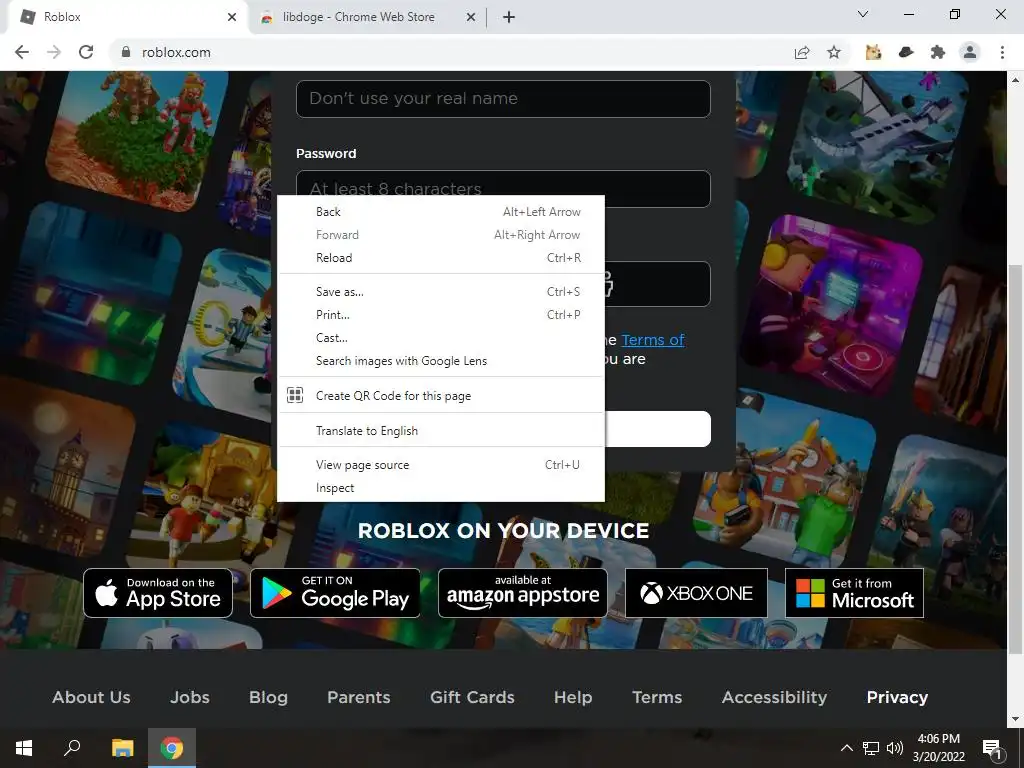Click the browser forward arrow button
The image size is (1024, 768).
54,52
